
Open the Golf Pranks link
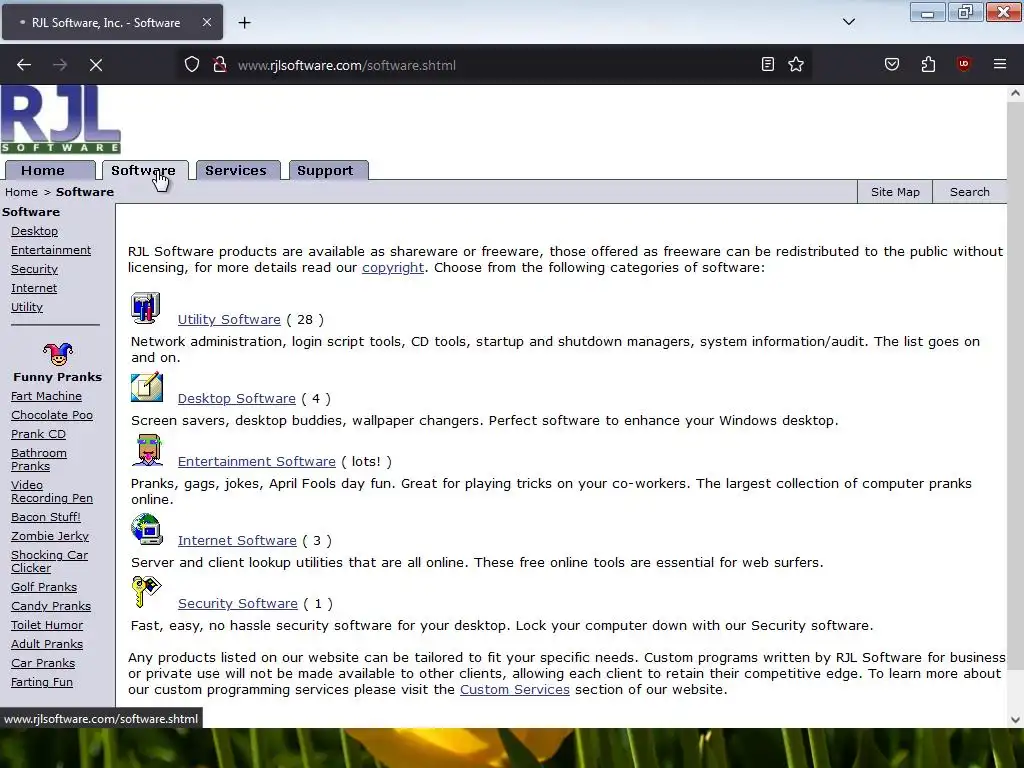tap(44, 587)
